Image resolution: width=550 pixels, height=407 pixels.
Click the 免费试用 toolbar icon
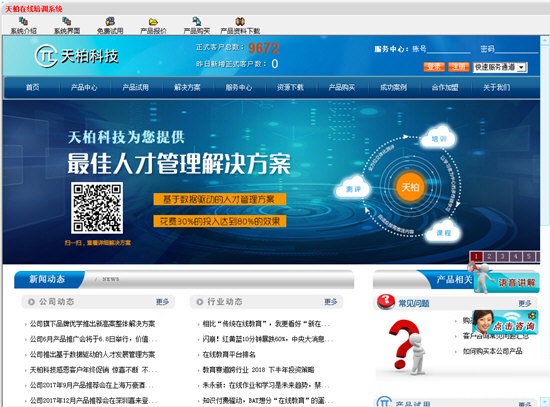tap(110, 21)
